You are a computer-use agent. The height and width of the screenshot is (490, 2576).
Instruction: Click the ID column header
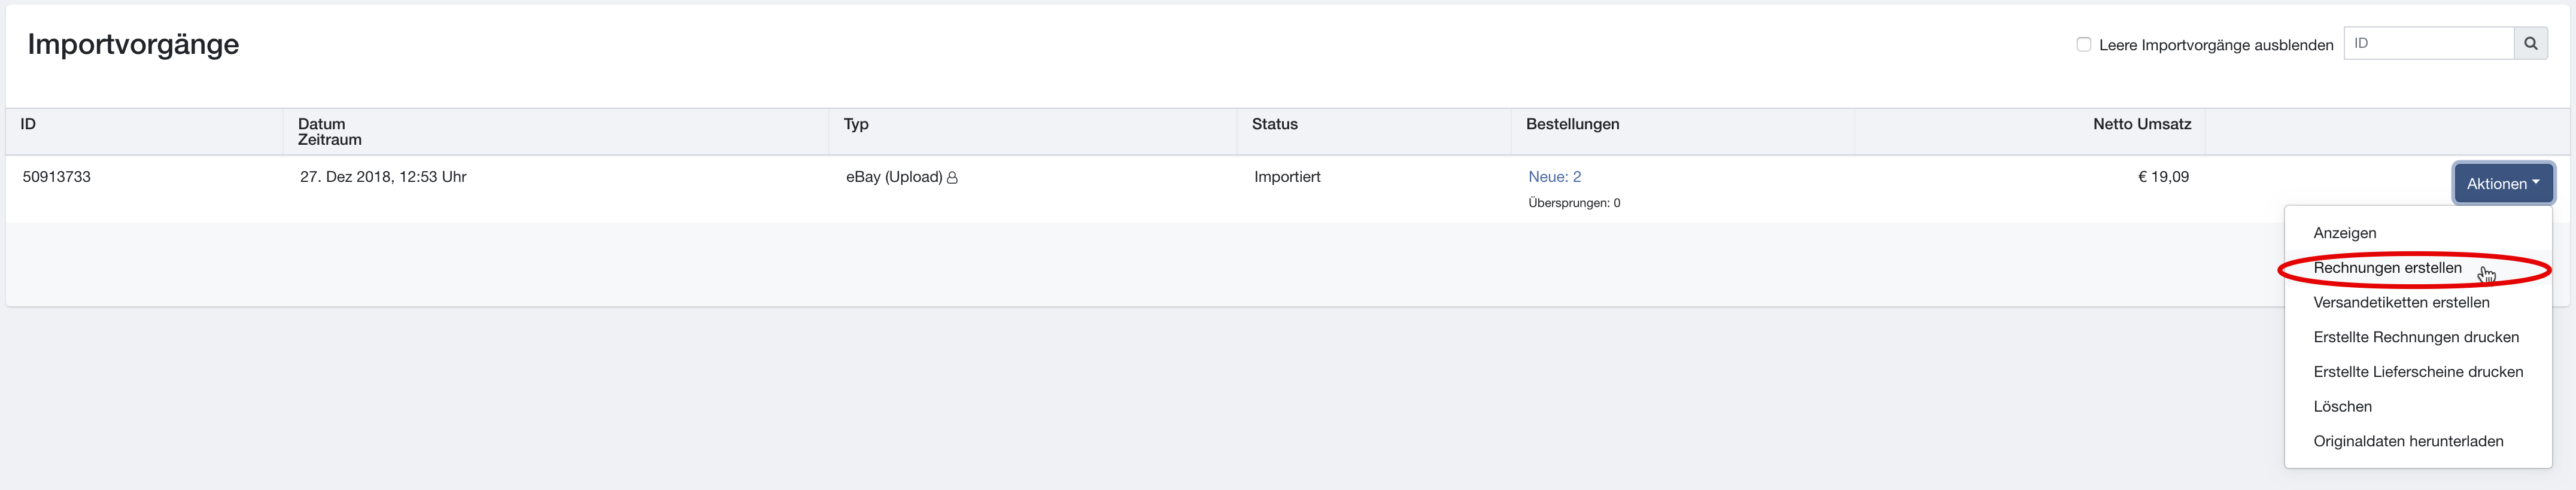pos(28,124)
